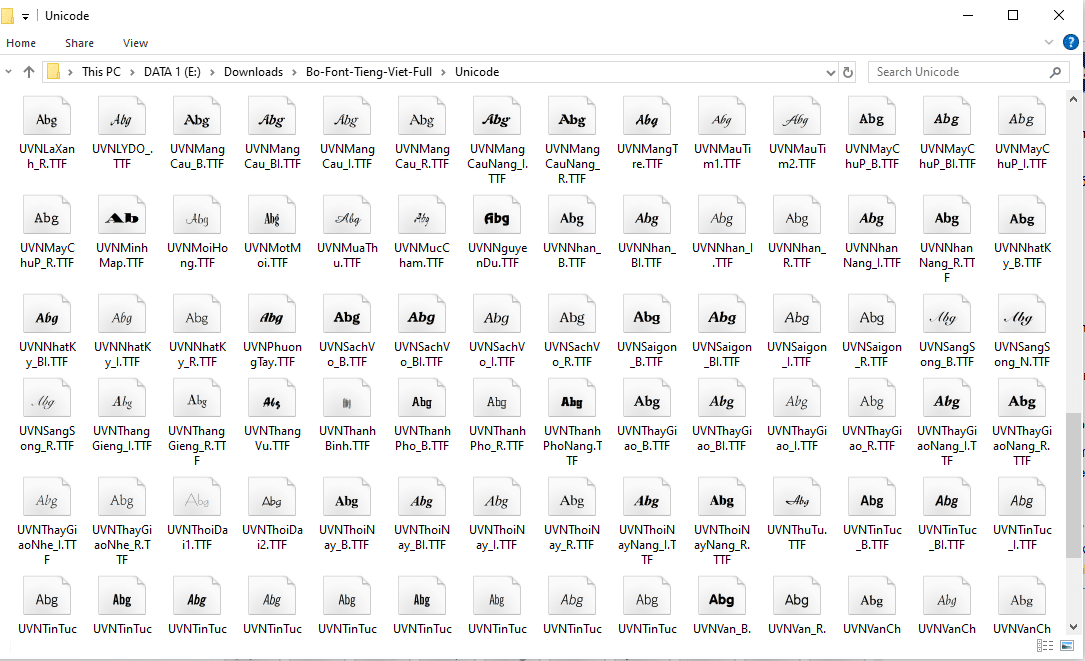Click the refresh button beside address bar
This screenshot has width=1085, height=661.
tap(848, 72)
